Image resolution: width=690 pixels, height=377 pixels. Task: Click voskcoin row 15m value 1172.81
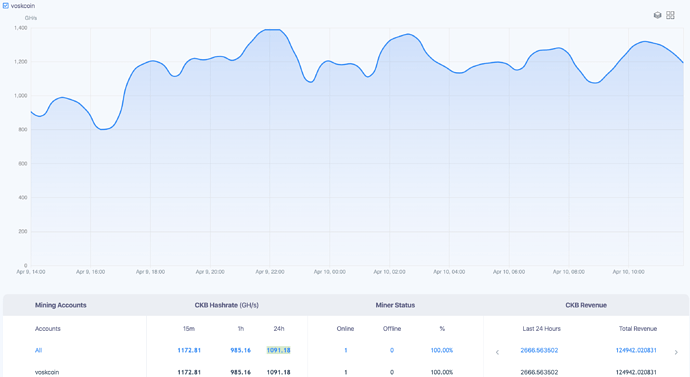[189, 372]
